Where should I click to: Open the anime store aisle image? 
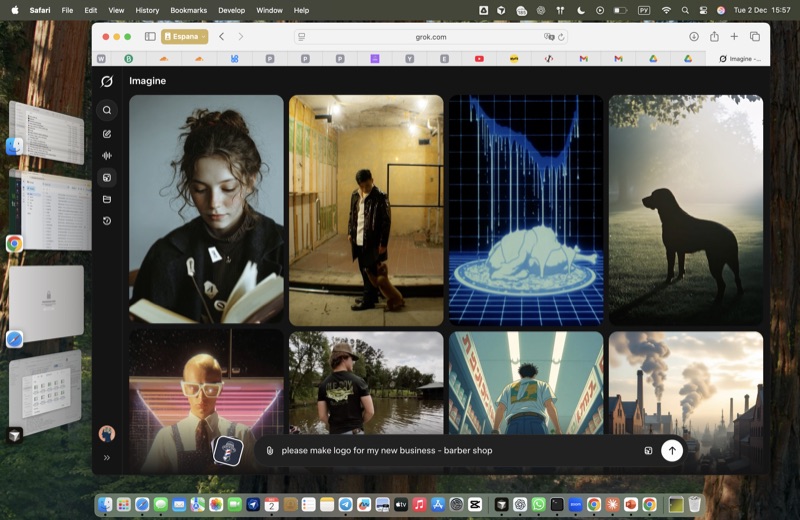[x=526, y=383]
